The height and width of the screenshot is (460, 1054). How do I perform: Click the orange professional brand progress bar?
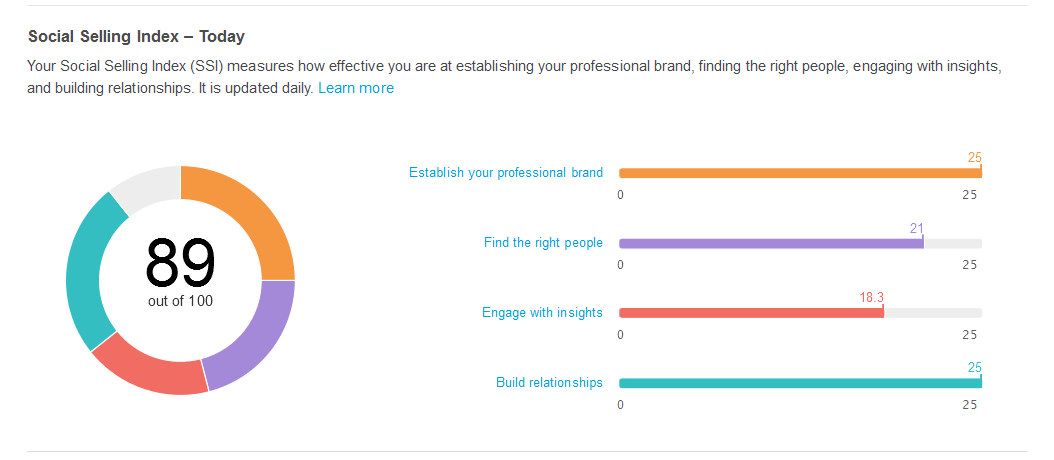pyautogui.click(x=800, y=173)
